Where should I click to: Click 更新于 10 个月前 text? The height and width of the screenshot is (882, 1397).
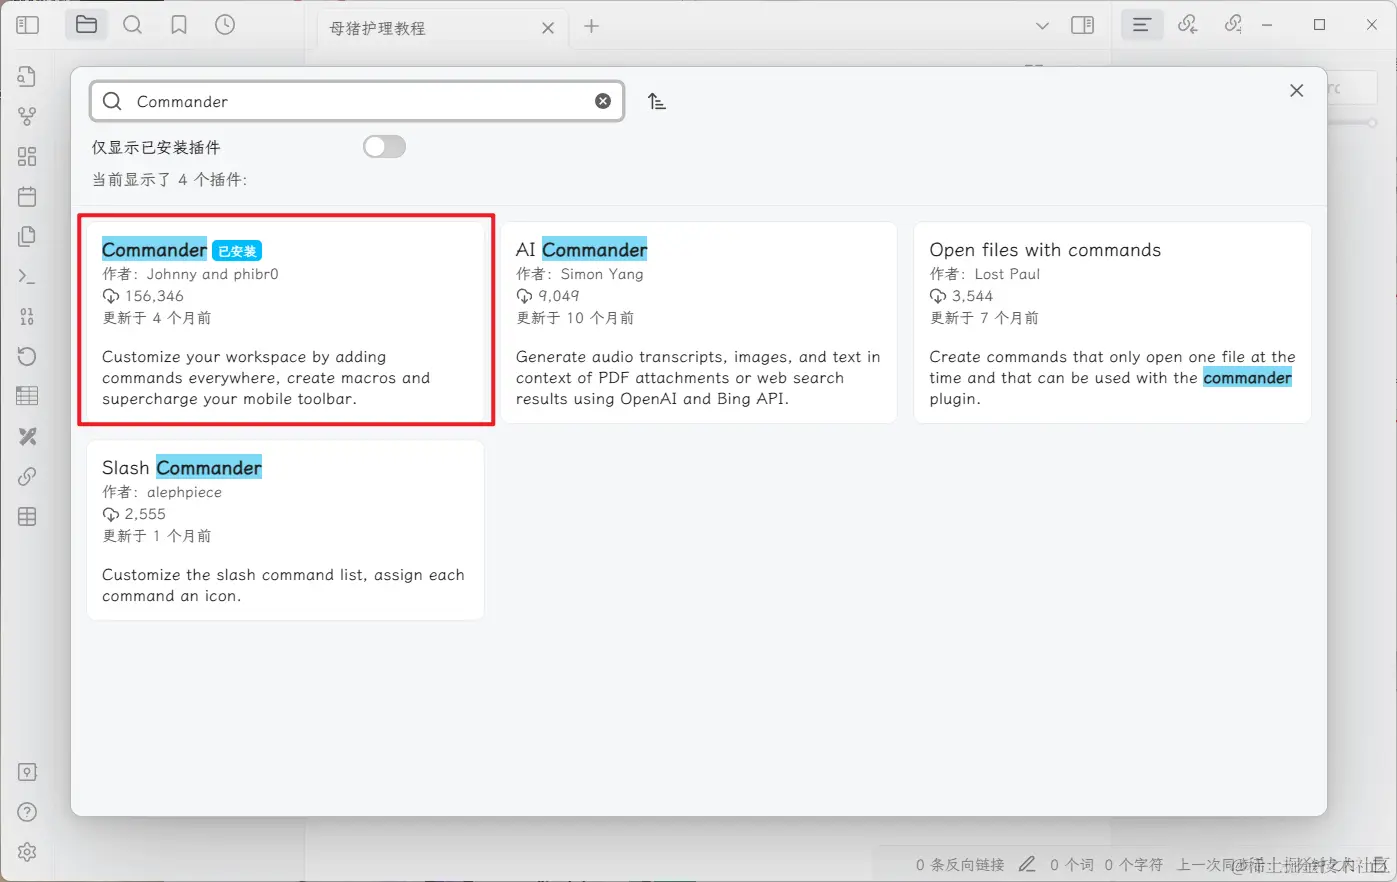575,318
